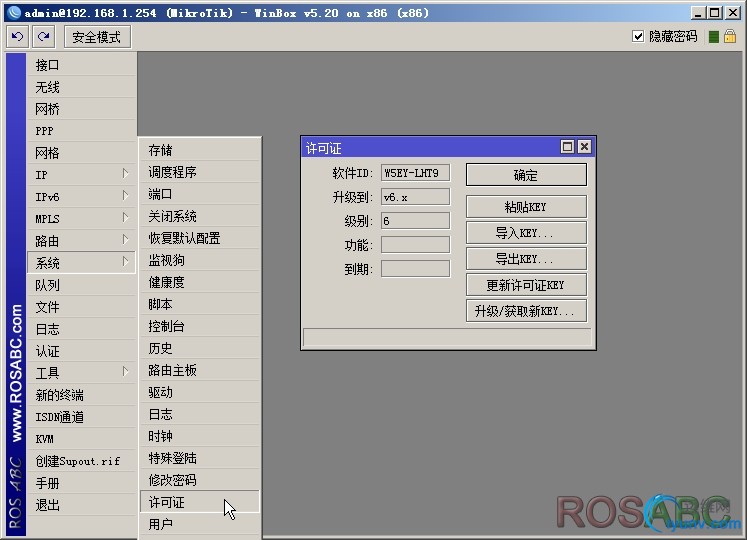747x540 pixels.
Task: Click 确定 OK button in license dialog
Action: [526, 175]
